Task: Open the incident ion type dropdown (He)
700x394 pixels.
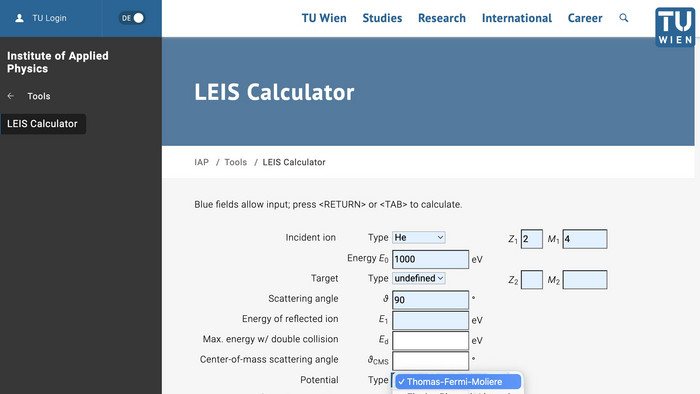Action: click(x=419, y=237)
